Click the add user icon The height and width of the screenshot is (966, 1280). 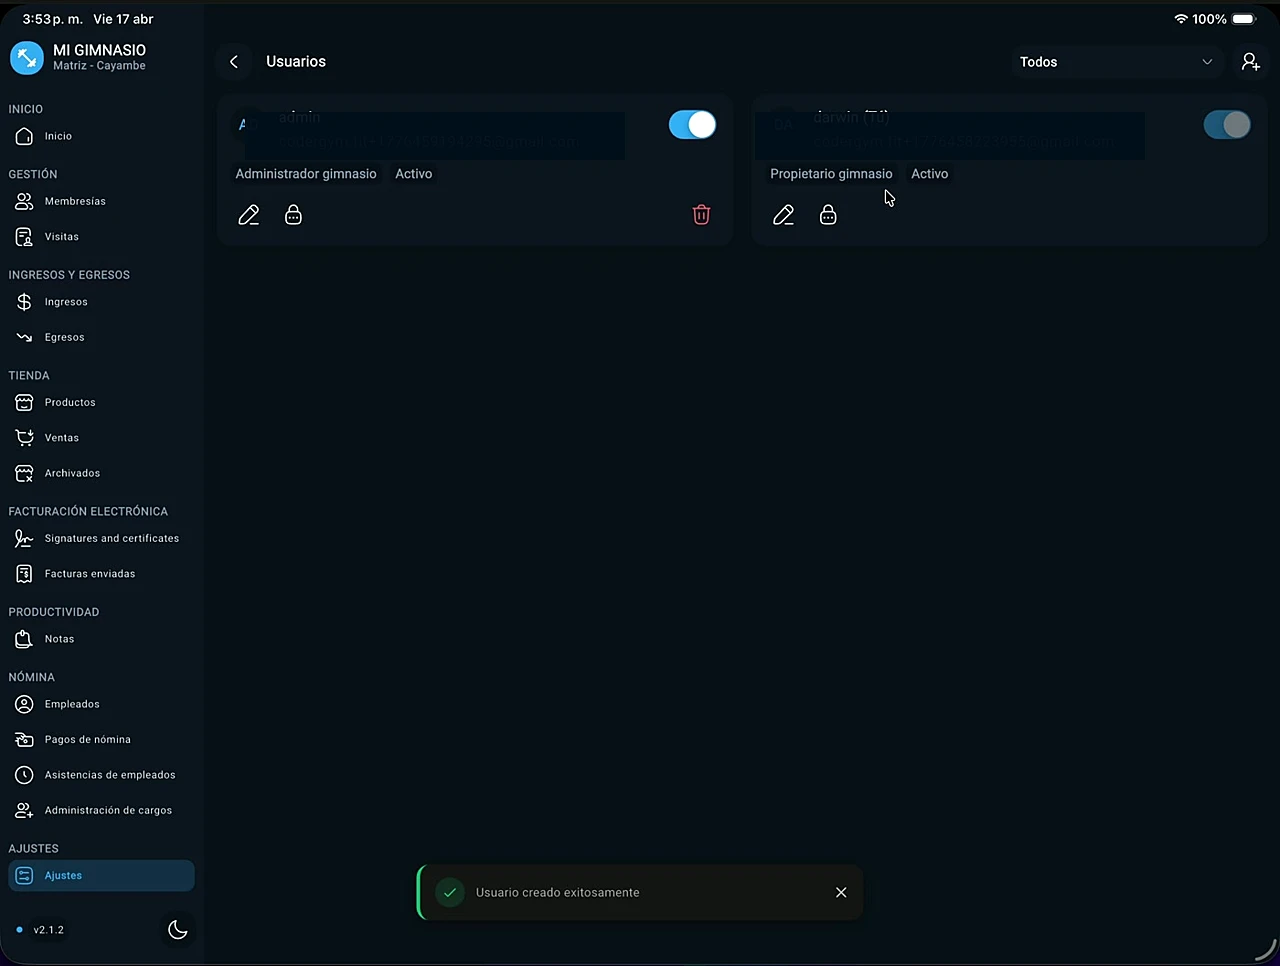(1250, 62)
